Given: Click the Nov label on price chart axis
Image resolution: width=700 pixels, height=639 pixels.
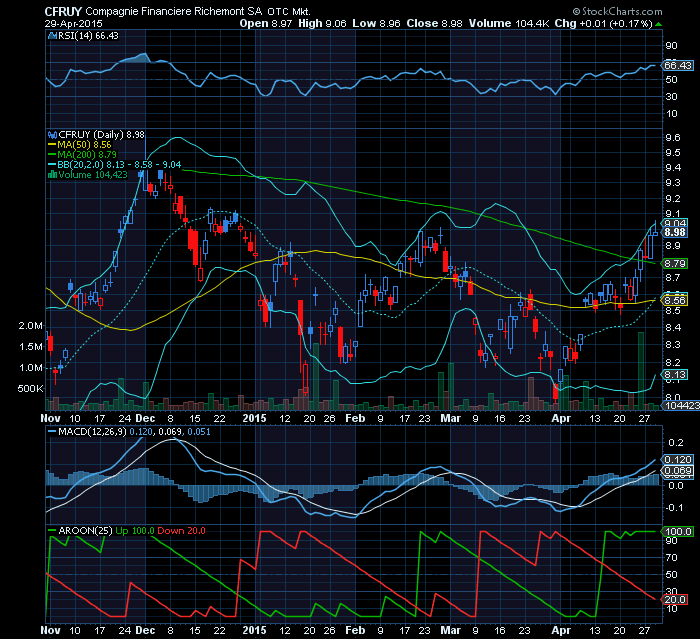Looking at the screenshot, I should [50, 419].
